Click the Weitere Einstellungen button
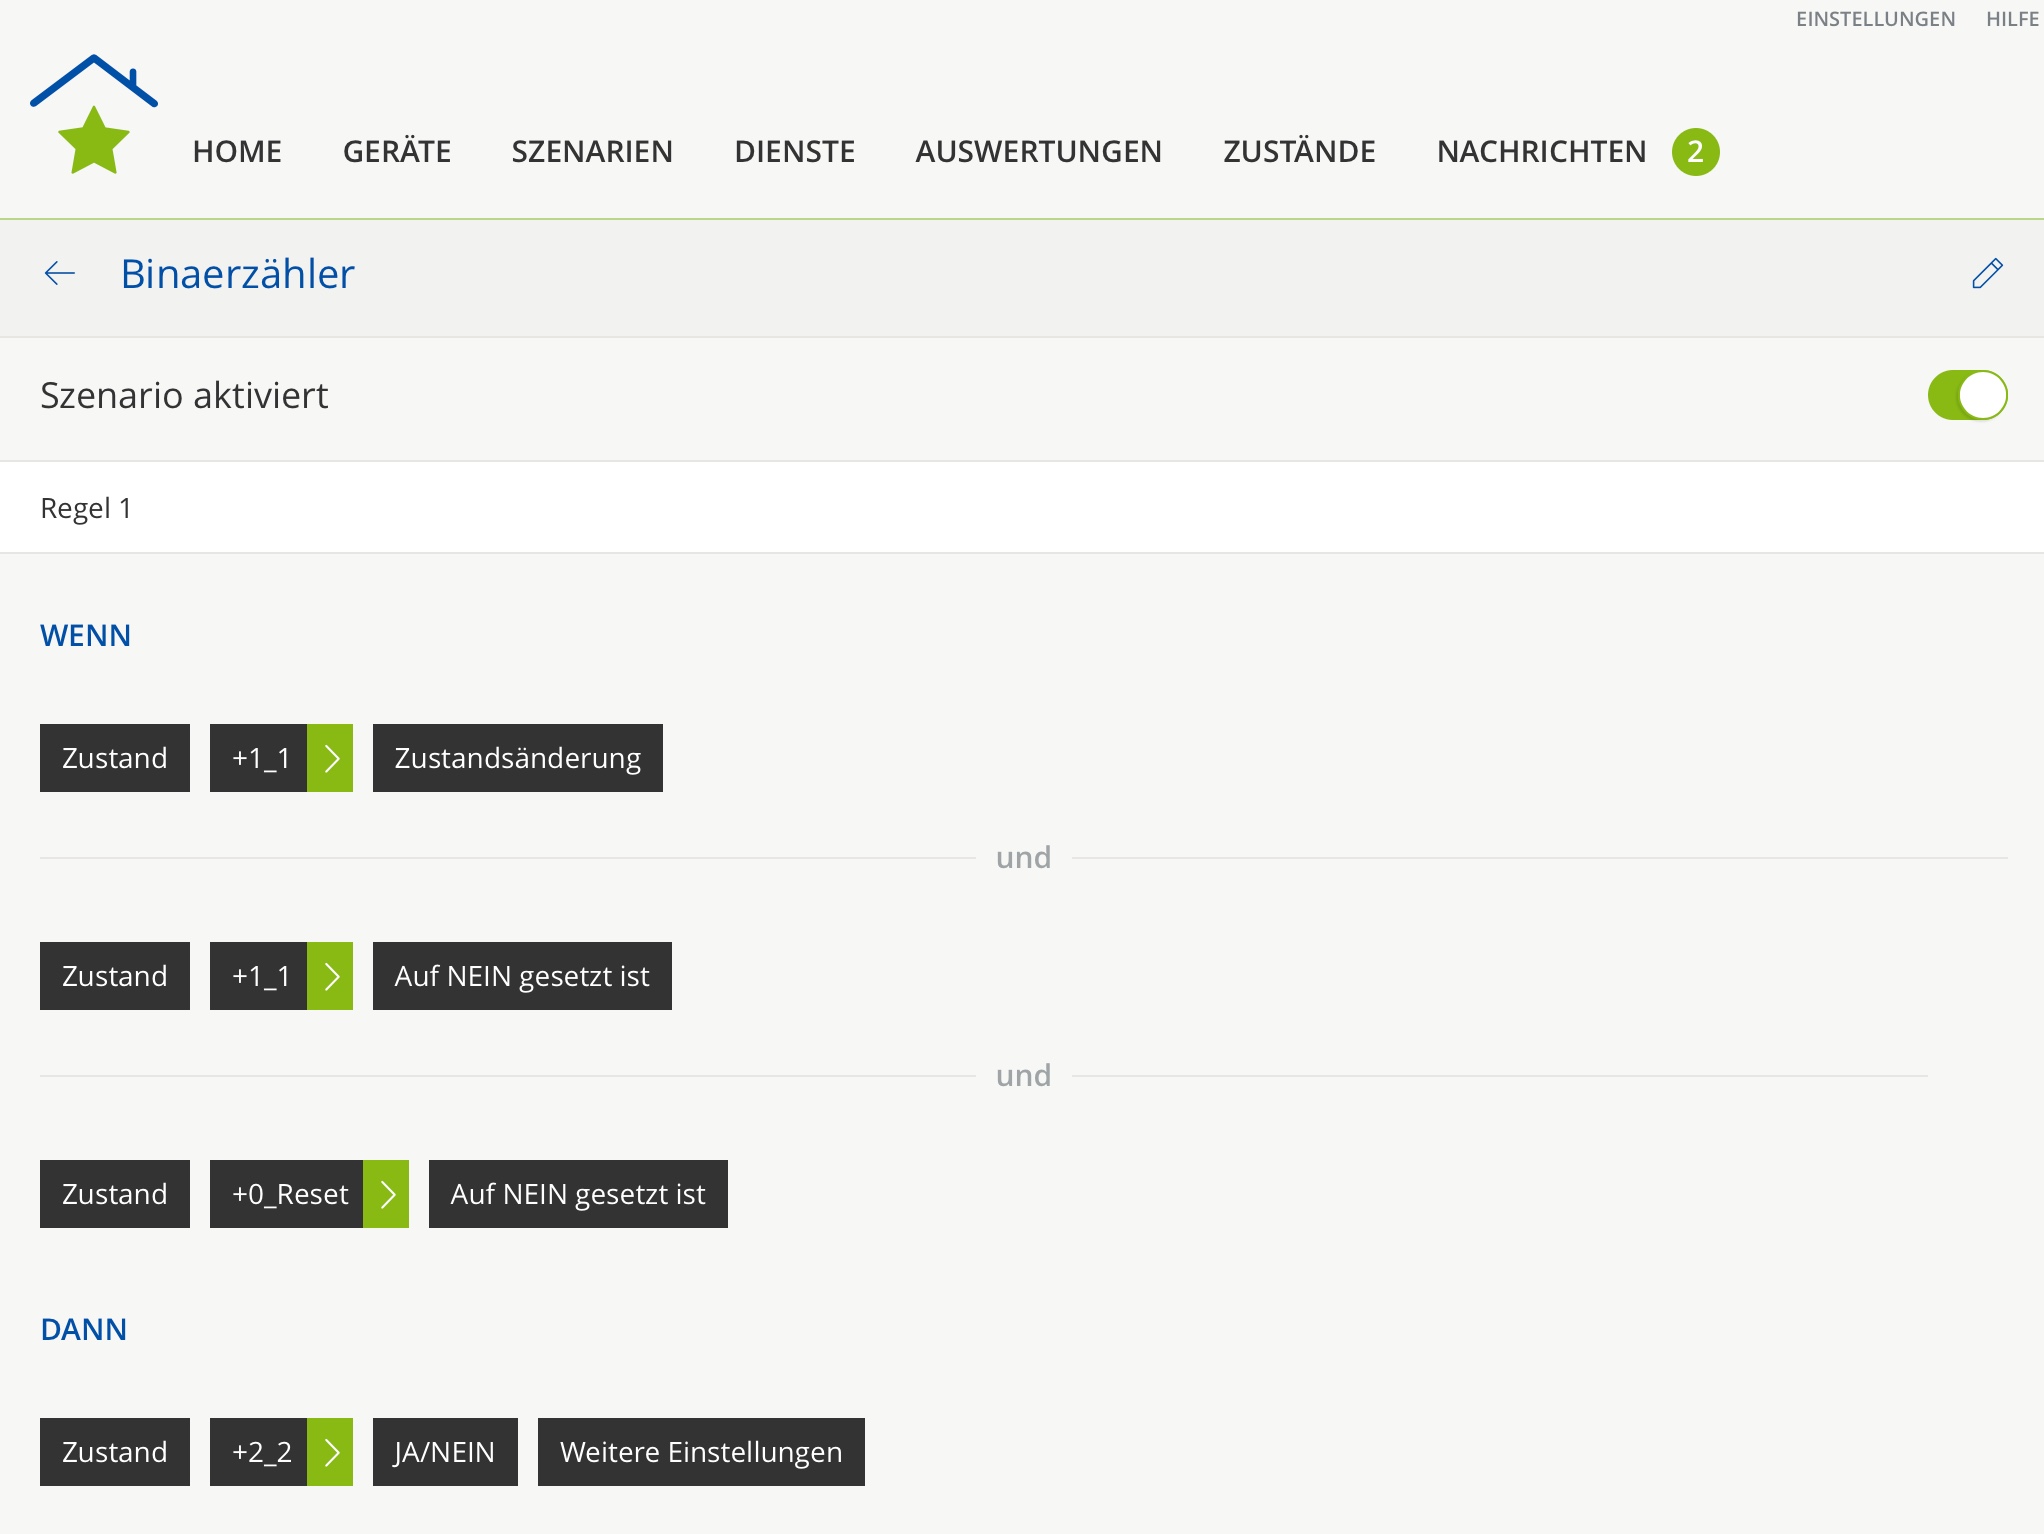Viewport: 2044px width, 1534px height. [x=701, y=1452]
